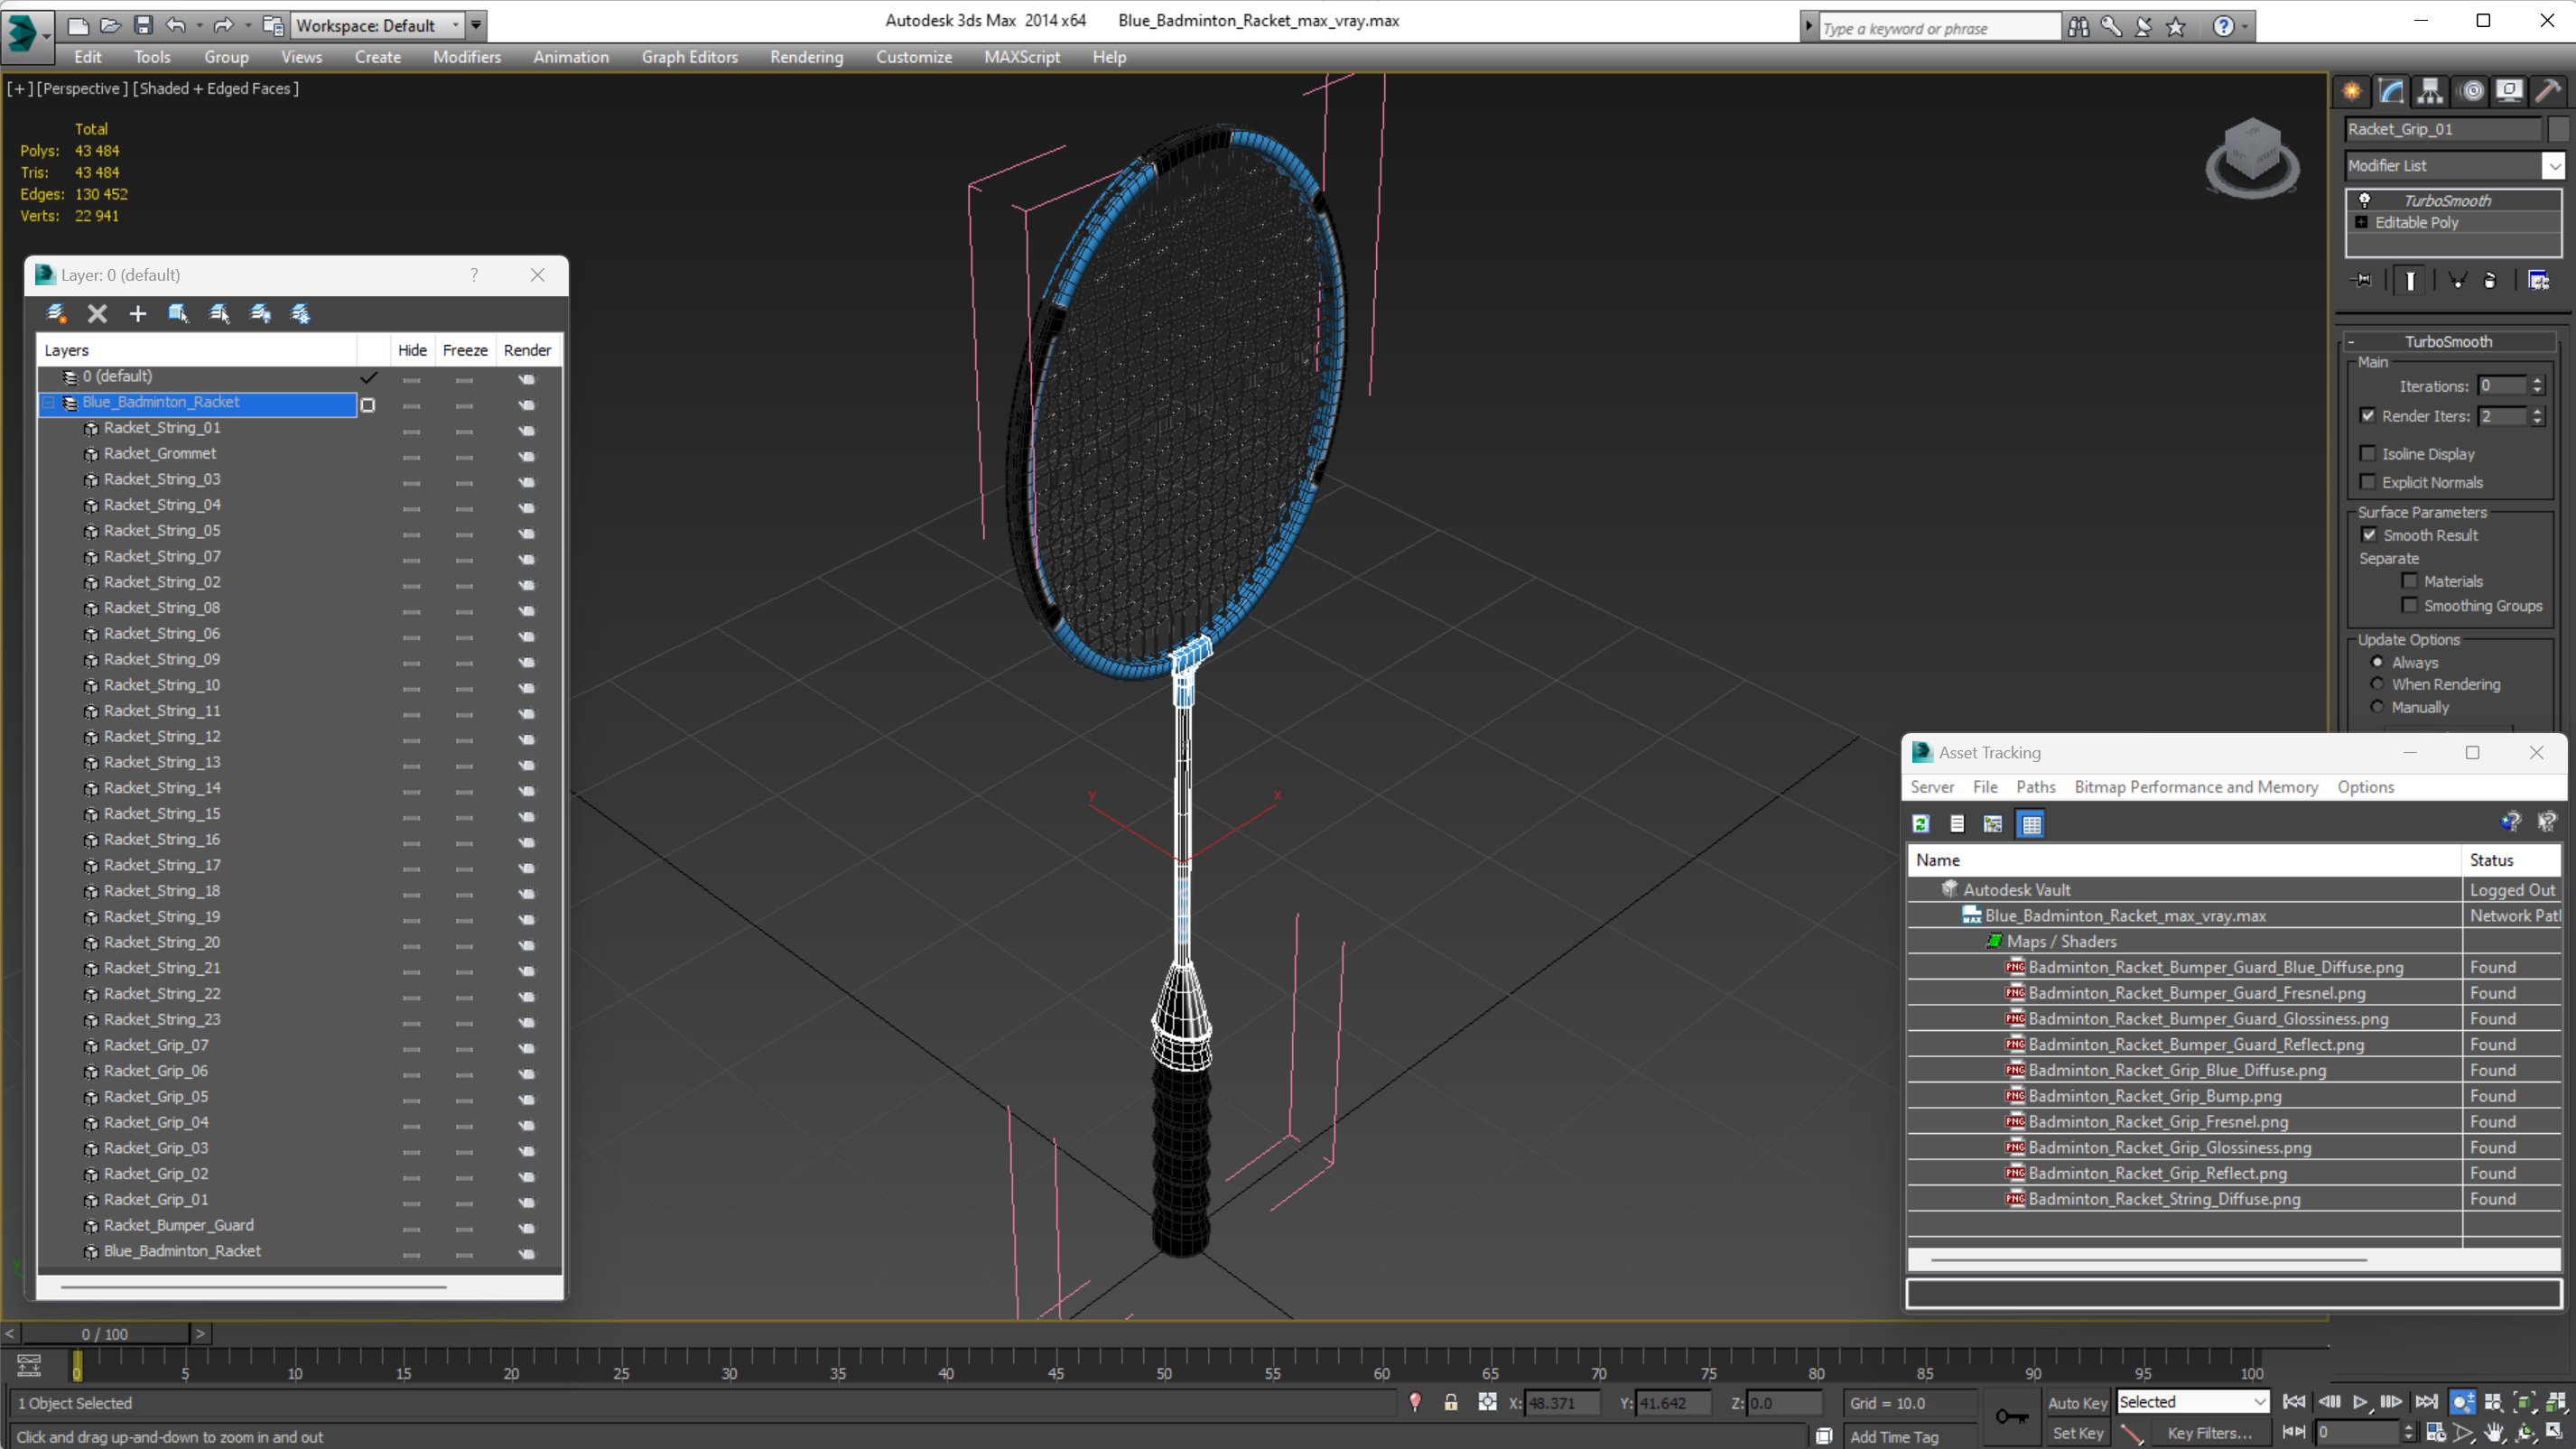Enable Isoline Display checkbox

(x=2368, y=453)
